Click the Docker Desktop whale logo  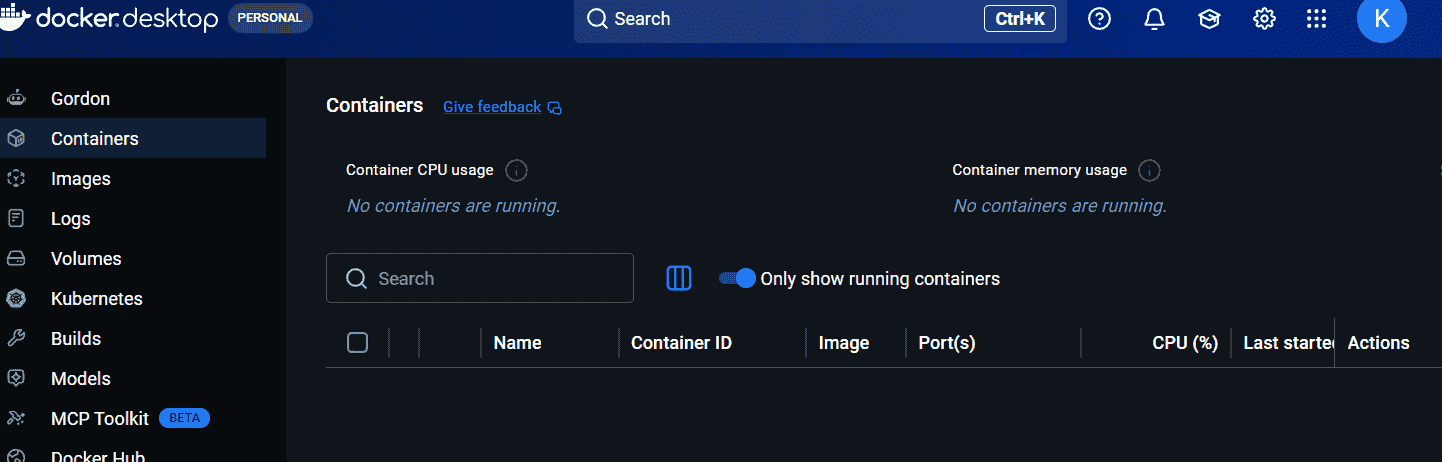click(x=14, y=18)
